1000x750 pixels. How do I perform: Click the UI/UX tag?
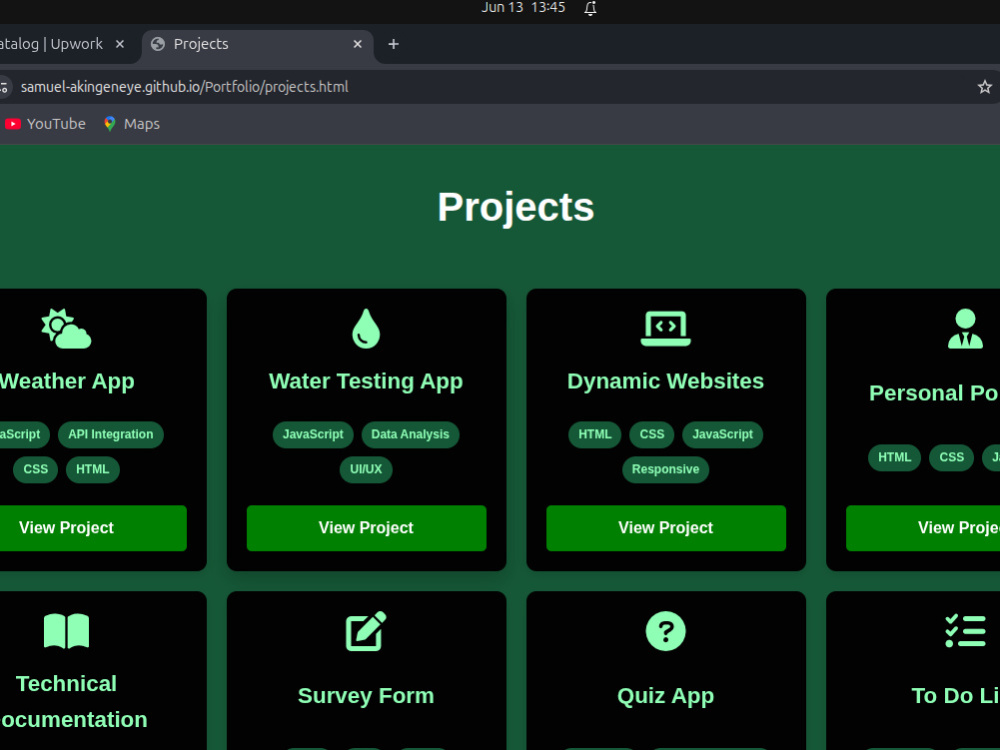366,469
